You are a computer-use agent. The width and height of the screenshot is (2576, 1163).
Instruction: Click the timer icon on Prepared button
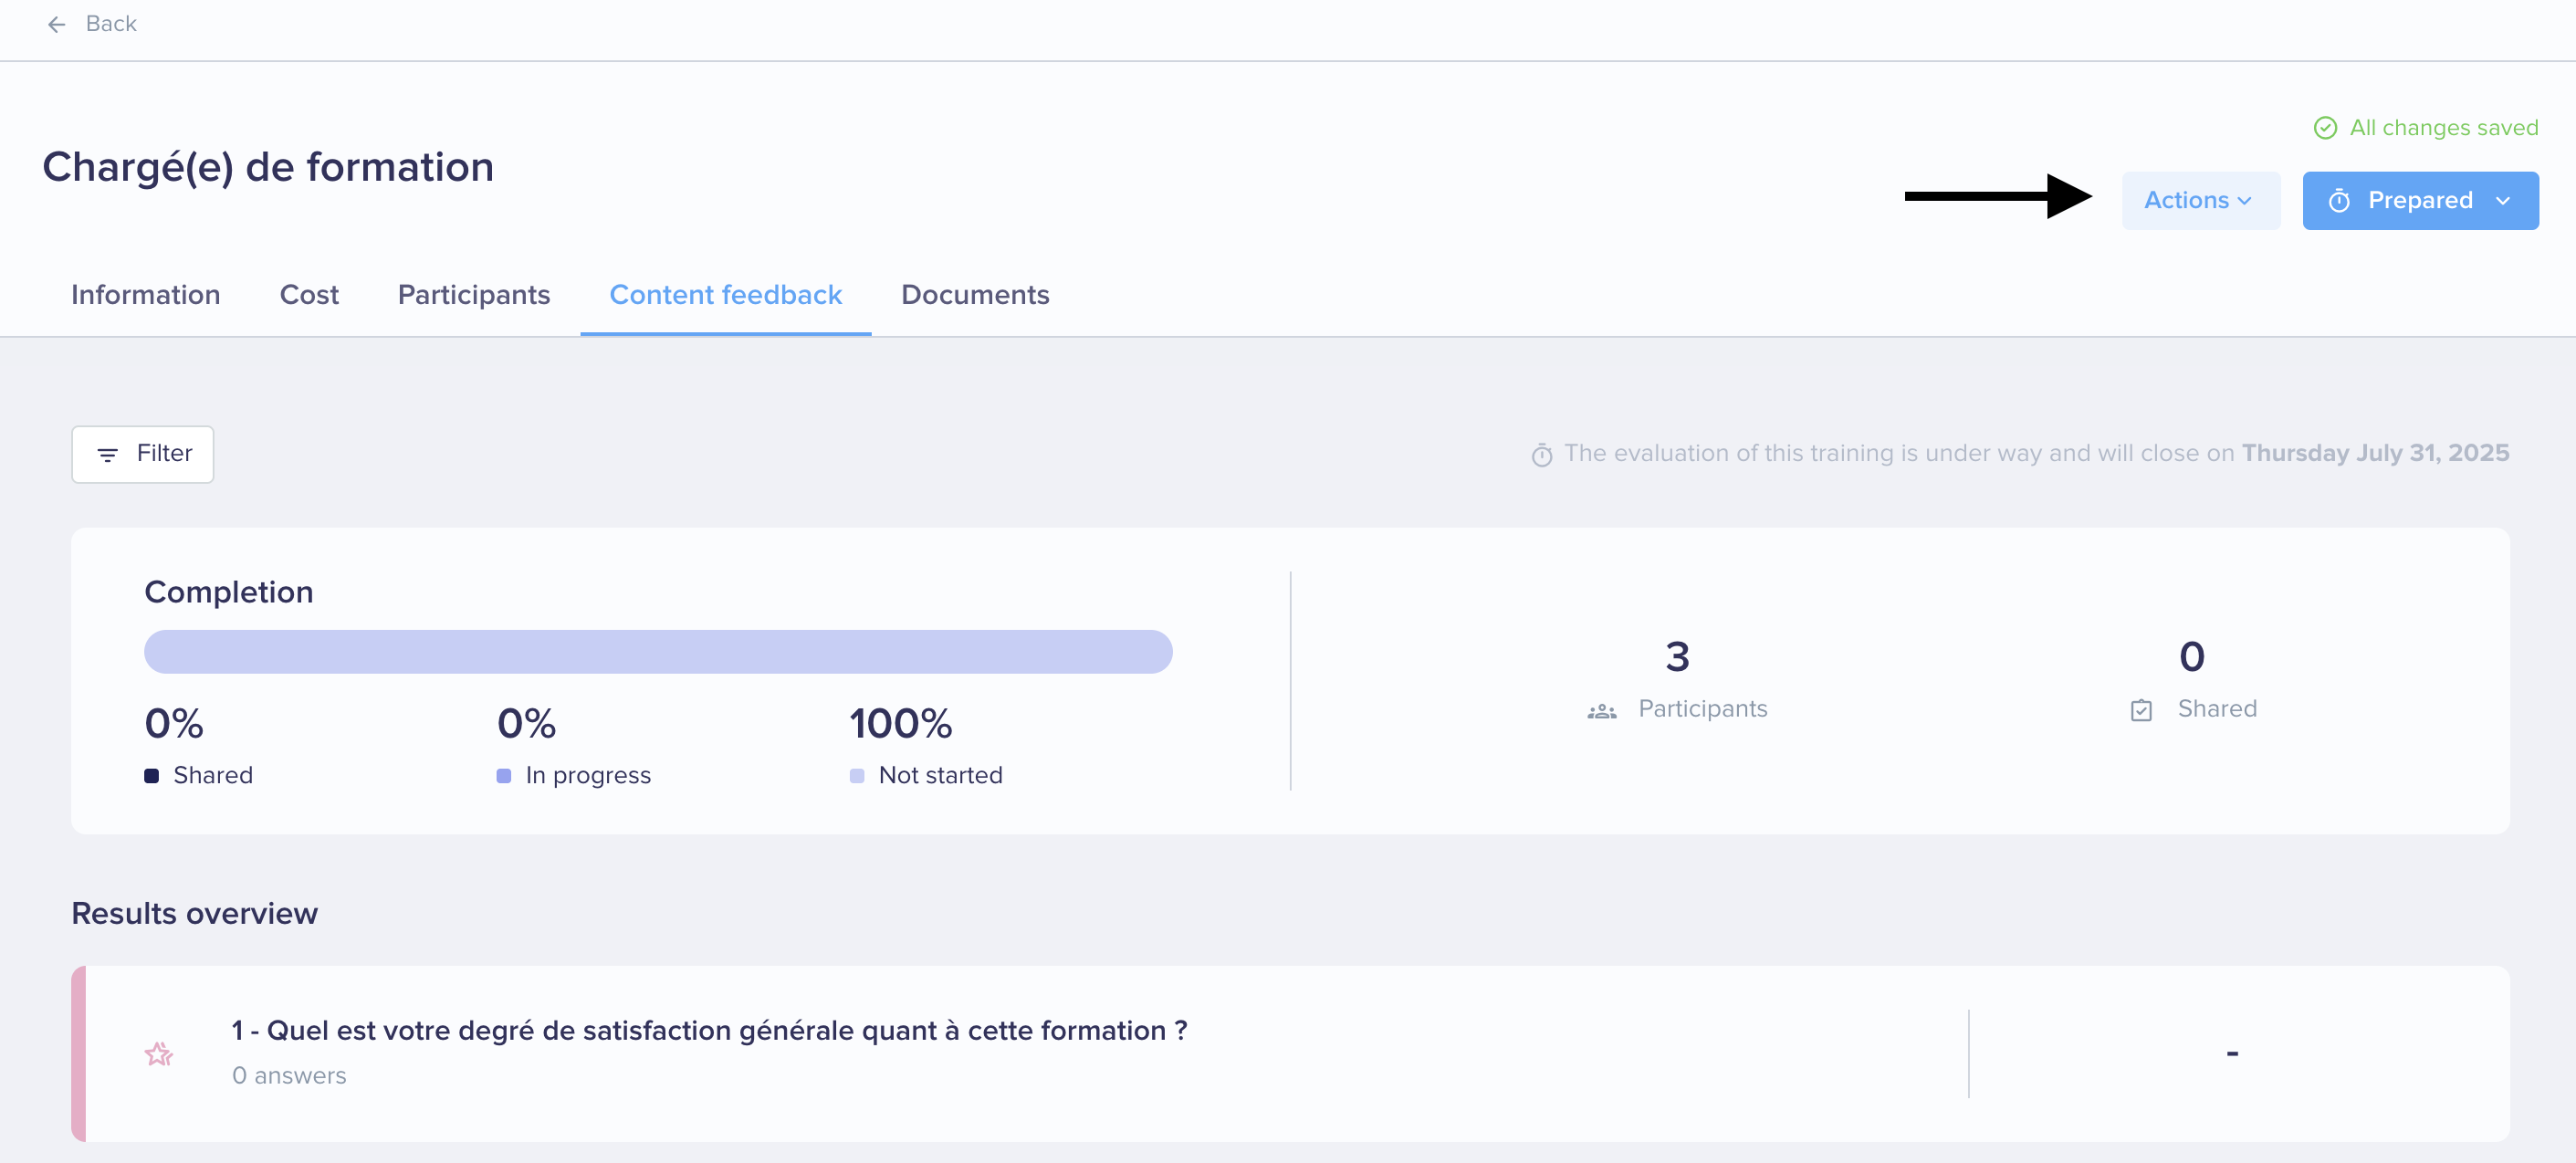click(2339, 201)
